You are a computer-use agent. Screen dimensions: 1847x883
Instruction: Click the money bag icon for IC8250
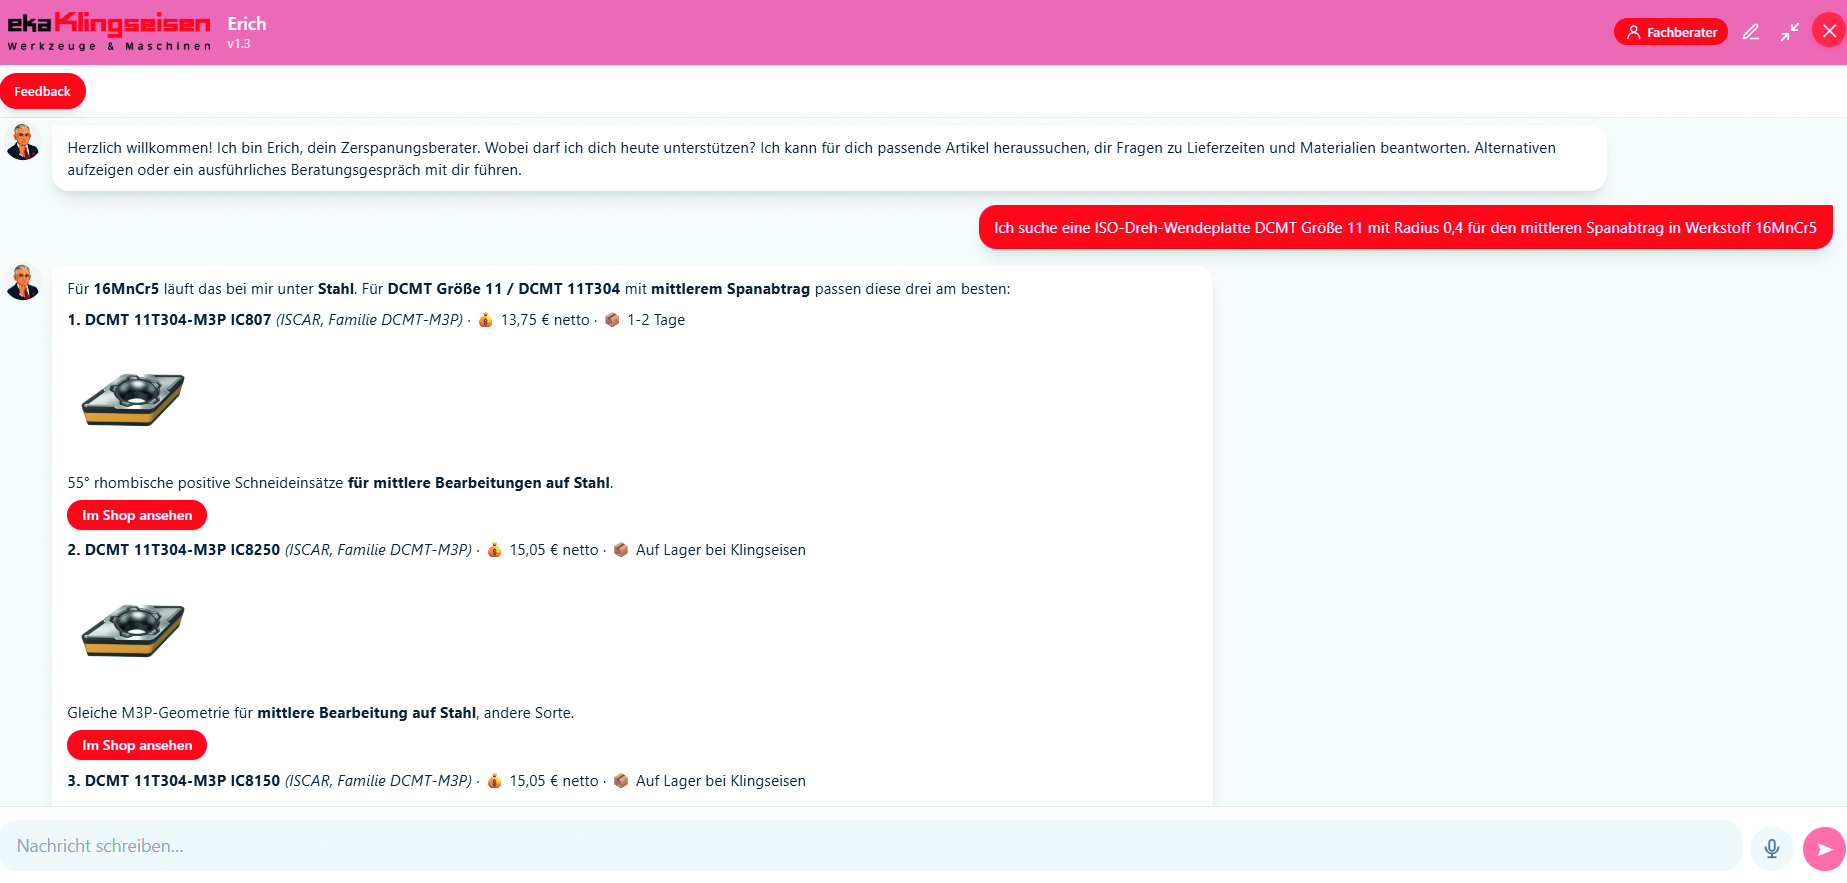coord(494,550)
